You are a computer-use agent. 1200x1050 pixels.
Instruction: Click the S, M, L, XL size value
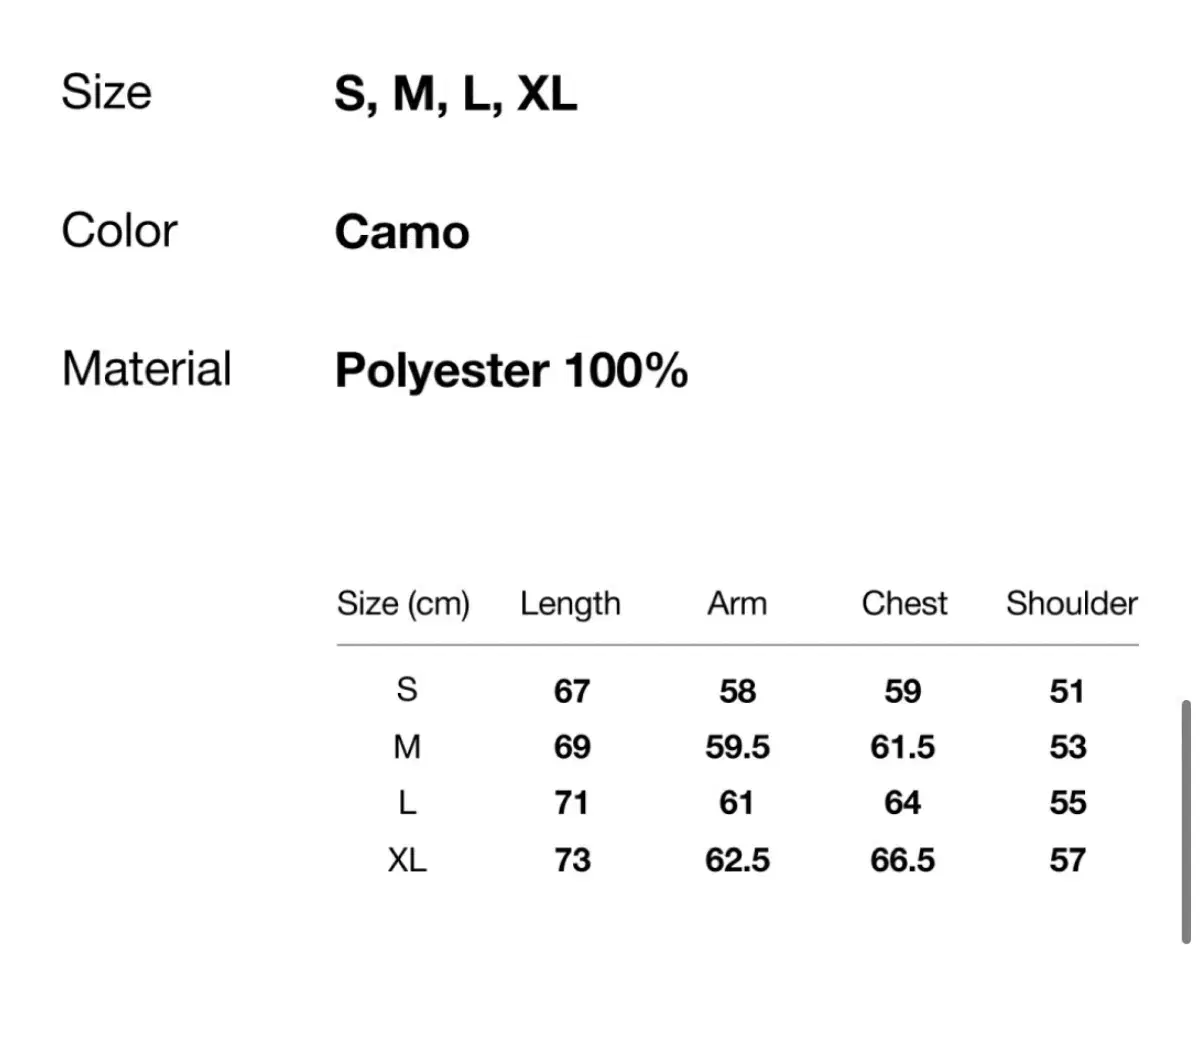456,94
